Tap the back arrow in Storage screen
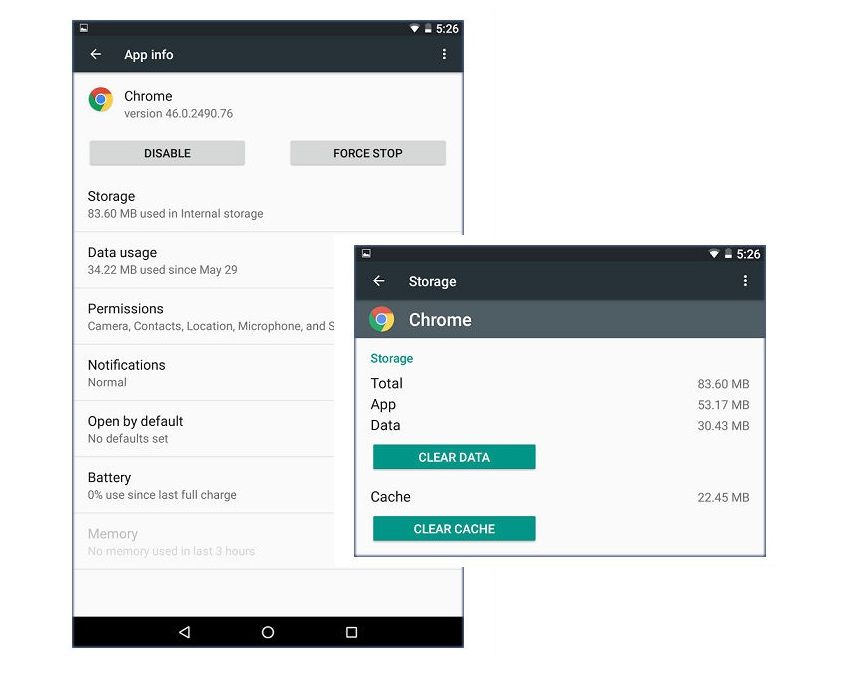The image size is (846, 691). pyautogui.click(x=379, y=282)
